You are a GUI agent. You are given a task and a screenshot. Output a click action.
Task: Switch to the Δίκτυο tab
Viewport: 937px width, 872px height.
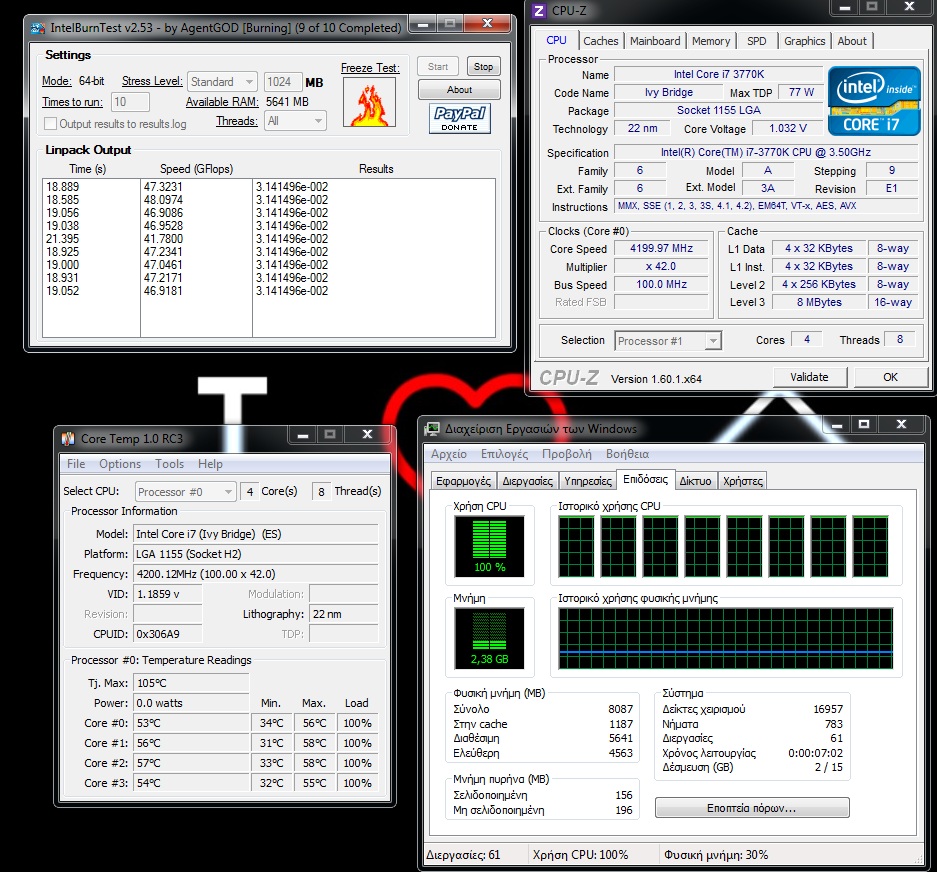695,481
